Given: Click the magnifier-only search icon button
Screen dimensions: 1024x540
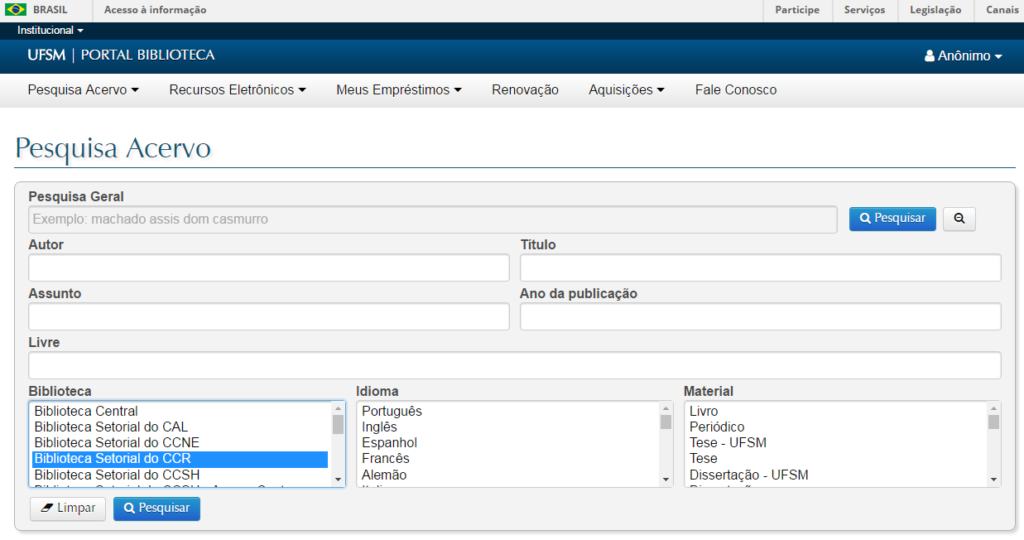Looking at the screenshot, I should 958,219.
